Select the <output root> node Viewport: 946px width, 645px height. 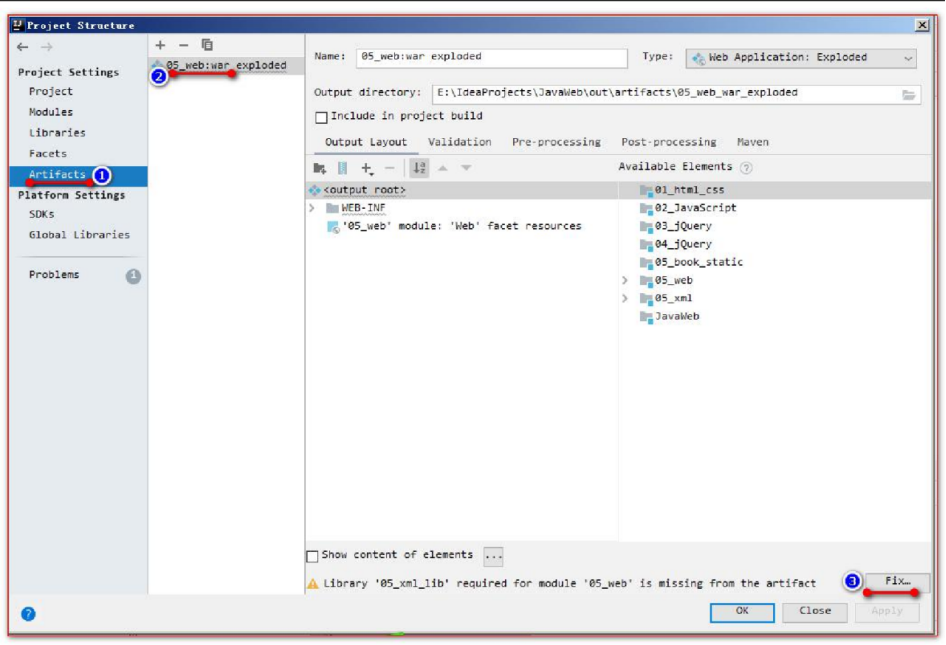tap(364, 190)
